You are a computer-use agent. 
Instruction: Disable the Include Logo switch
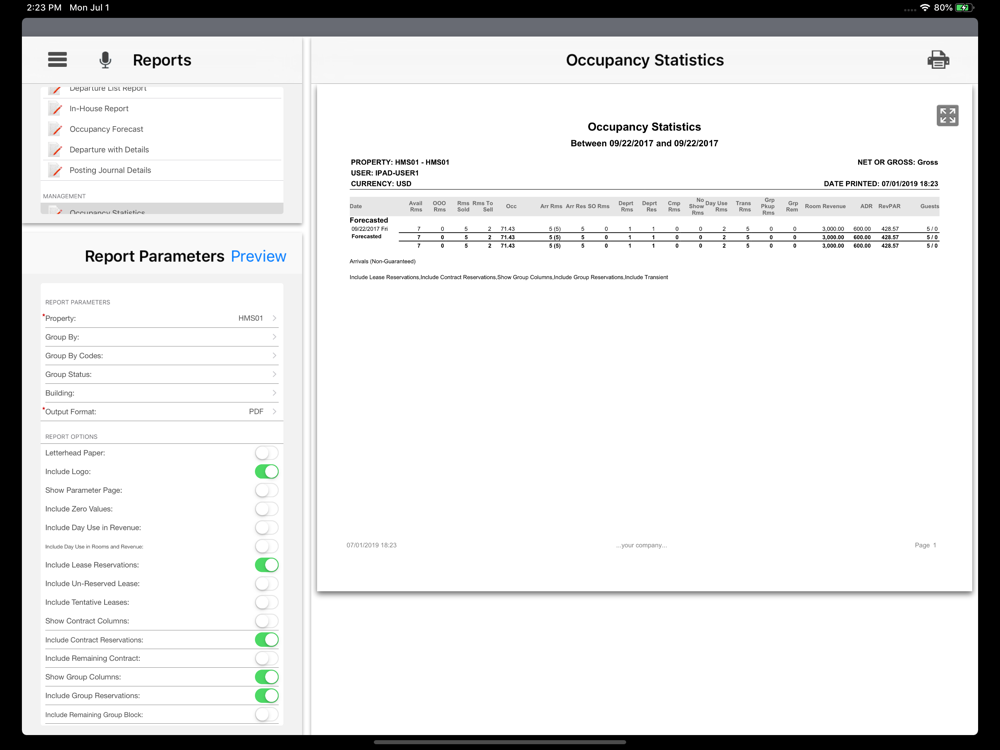pyautogui.click(x=267, y=471)
